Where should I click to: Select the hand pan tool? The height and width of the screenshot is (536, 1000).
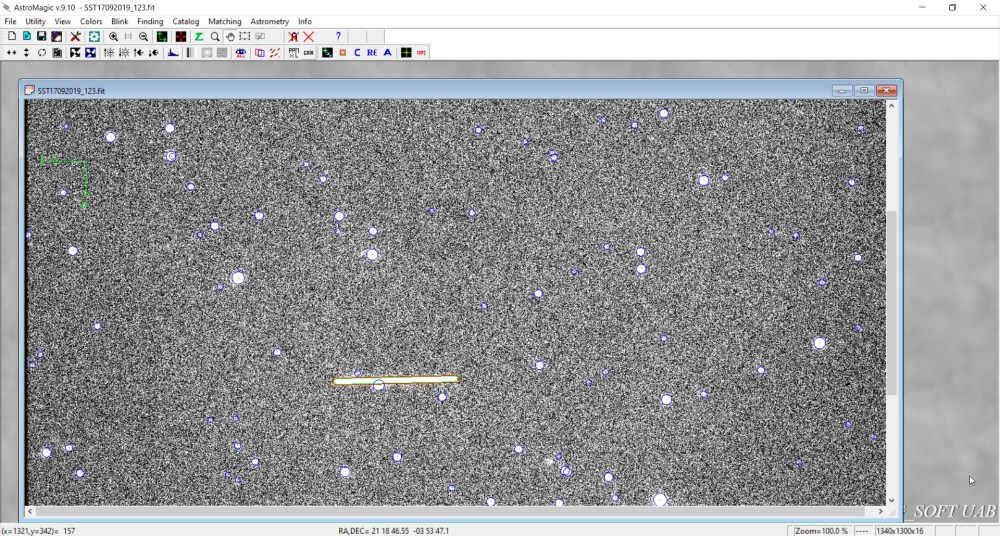pyautogui.click(x=230, y=36)
